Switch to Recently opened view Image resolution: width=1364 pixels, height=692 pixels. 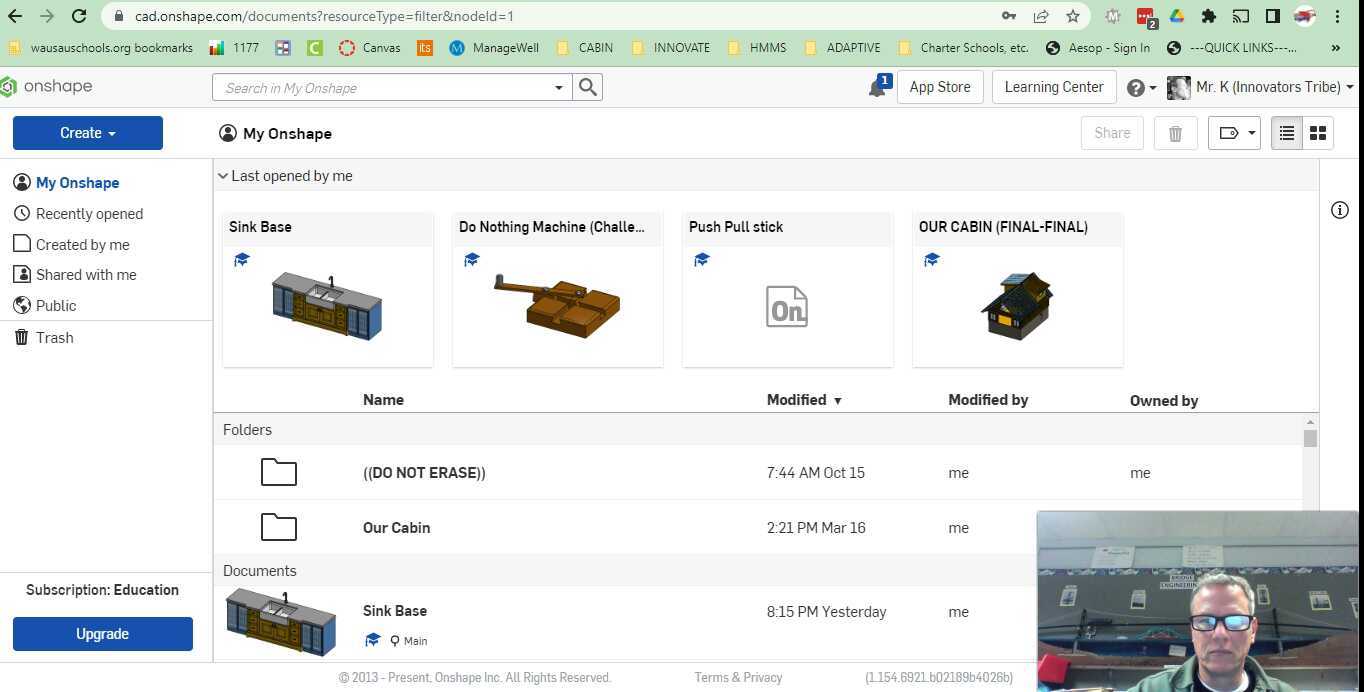pos(89,213)
